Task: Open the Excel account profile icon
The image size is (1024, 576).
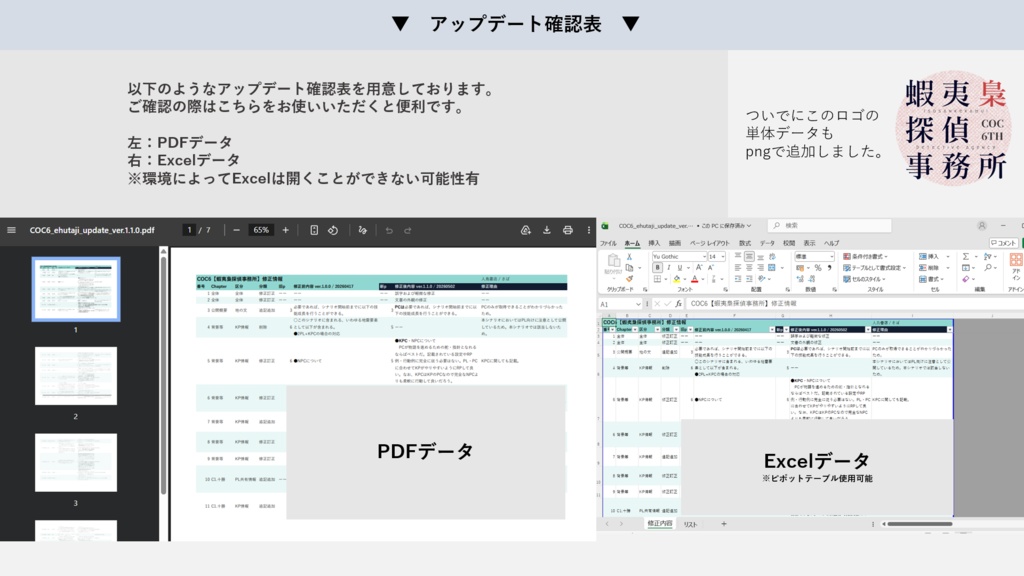Action: [x=982, y=225]
